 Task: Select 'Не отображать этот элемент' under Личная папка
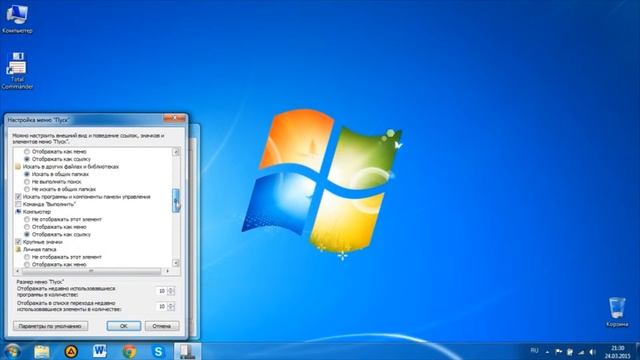click(27, 257)
